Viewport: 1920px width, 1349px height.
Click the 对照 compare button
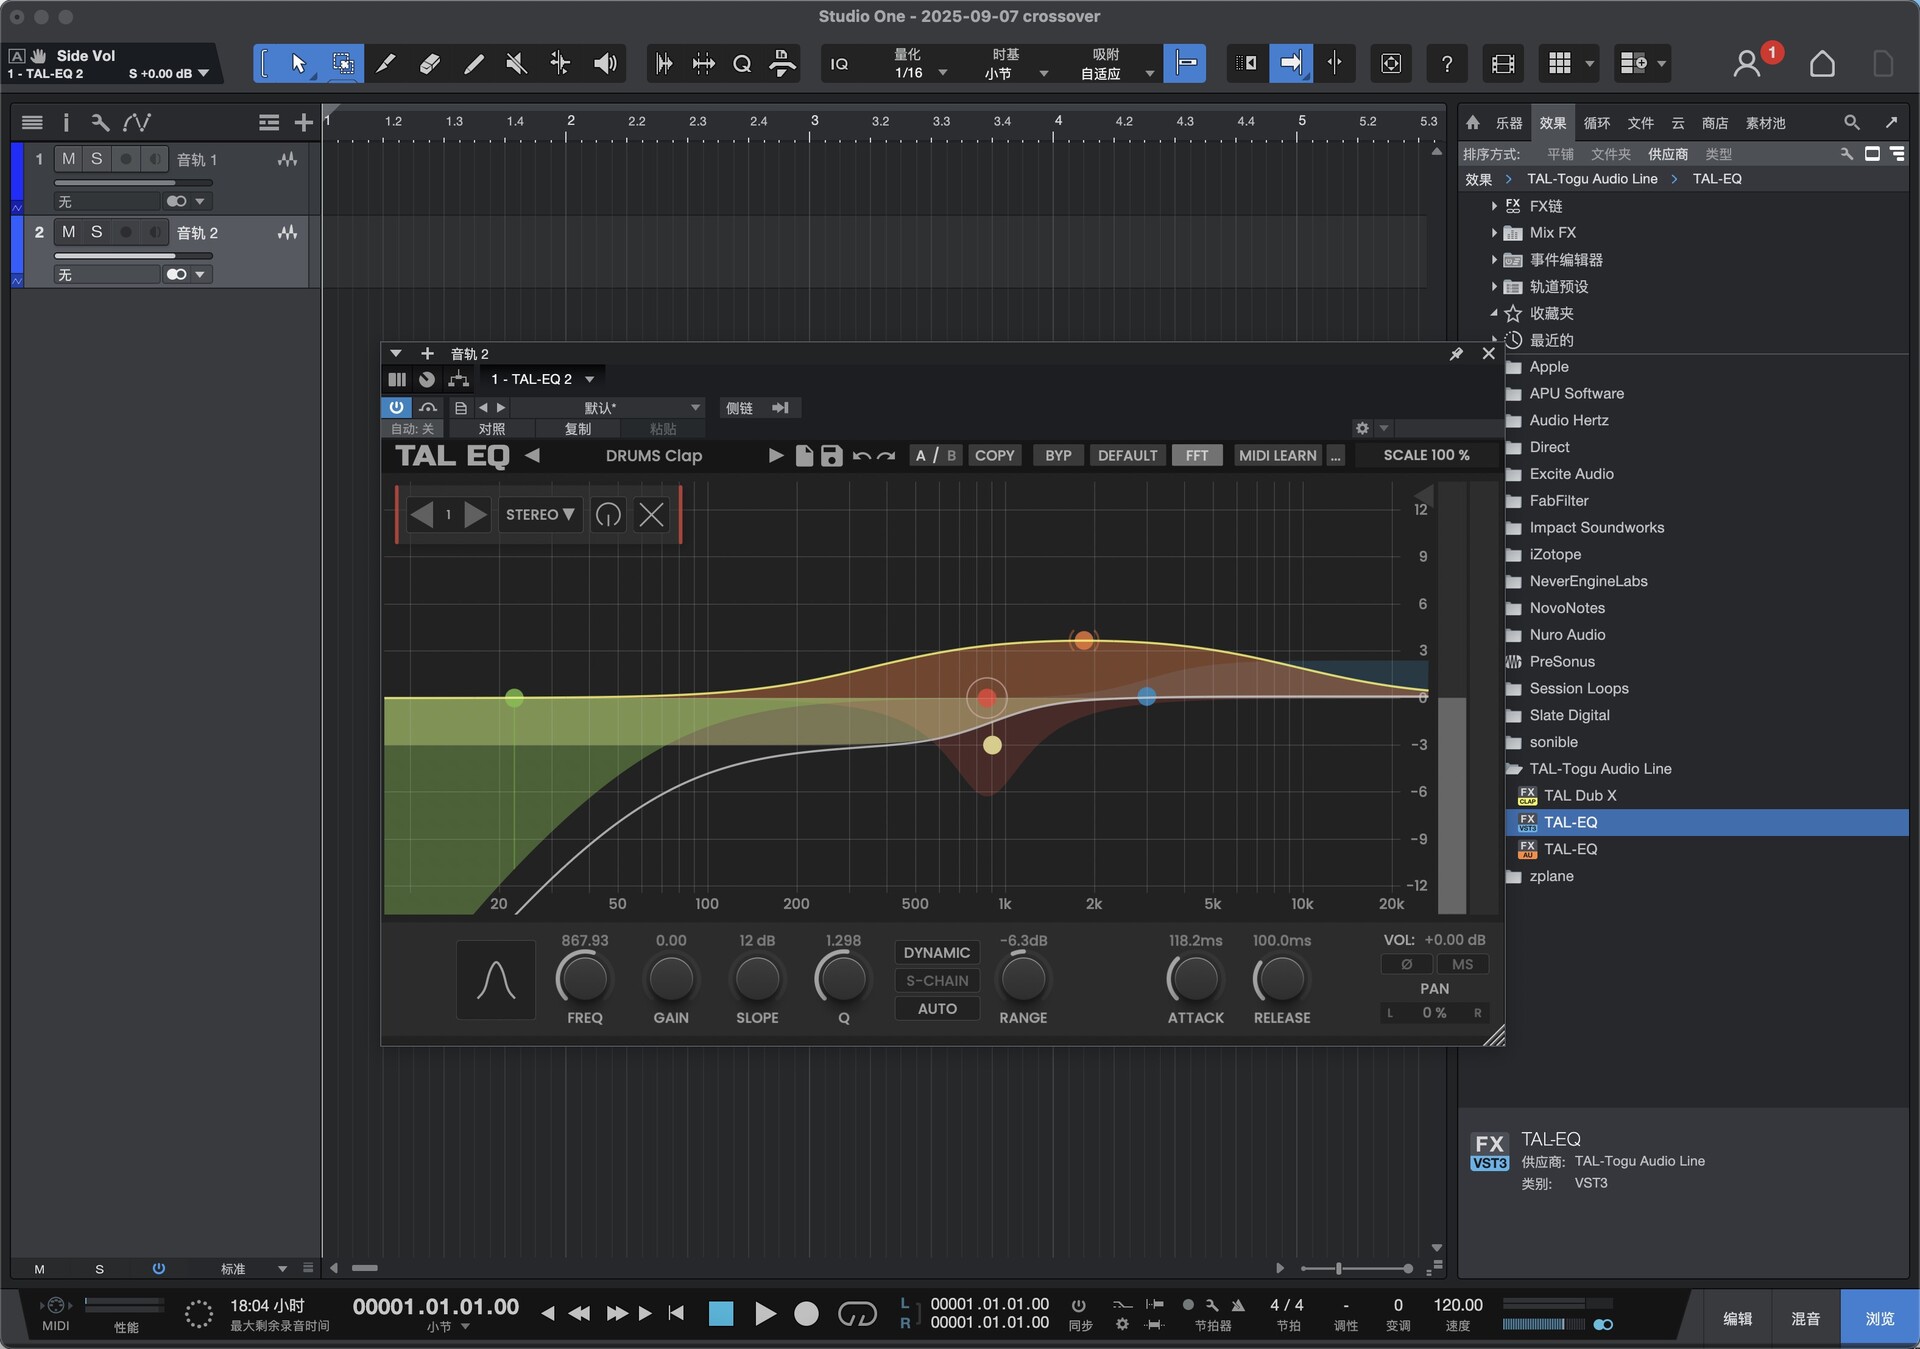point(492,429)
